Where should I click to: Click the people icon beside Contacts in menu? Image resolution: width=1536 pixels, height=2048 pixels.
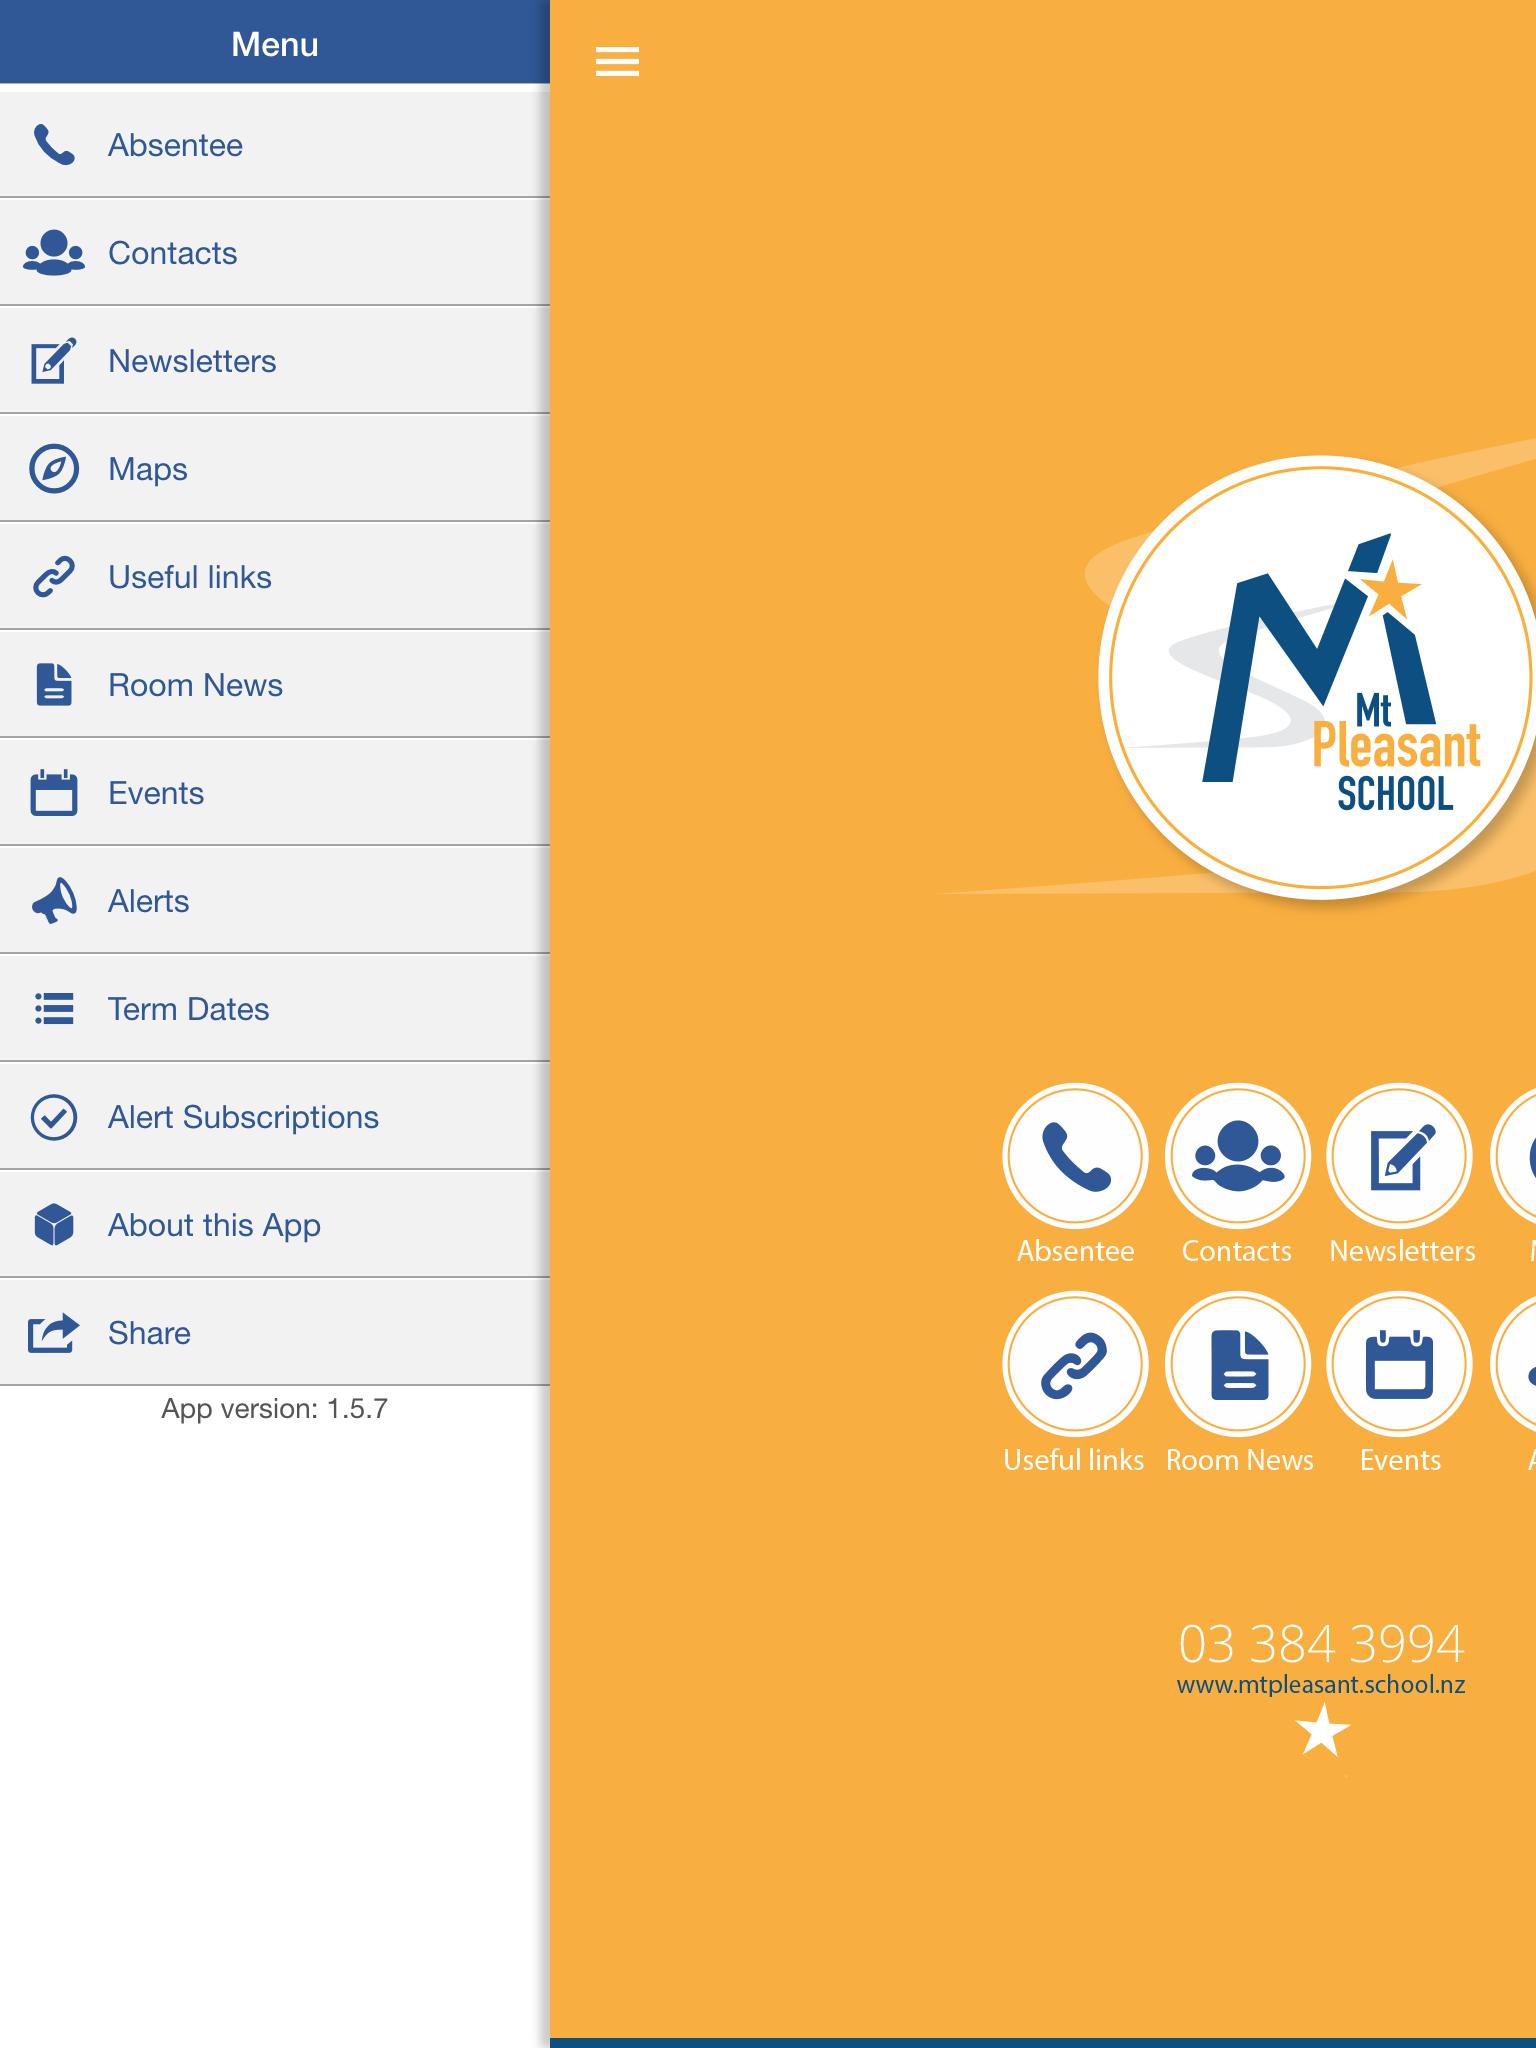click(54, 253)
